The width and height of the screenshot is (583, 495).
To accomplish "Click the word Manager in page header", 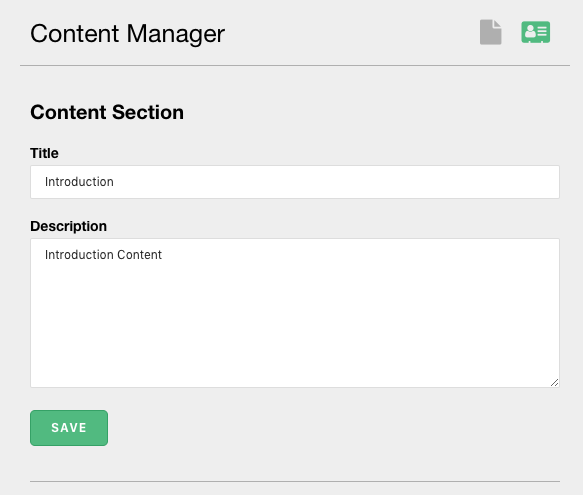I will coord(175,34).
